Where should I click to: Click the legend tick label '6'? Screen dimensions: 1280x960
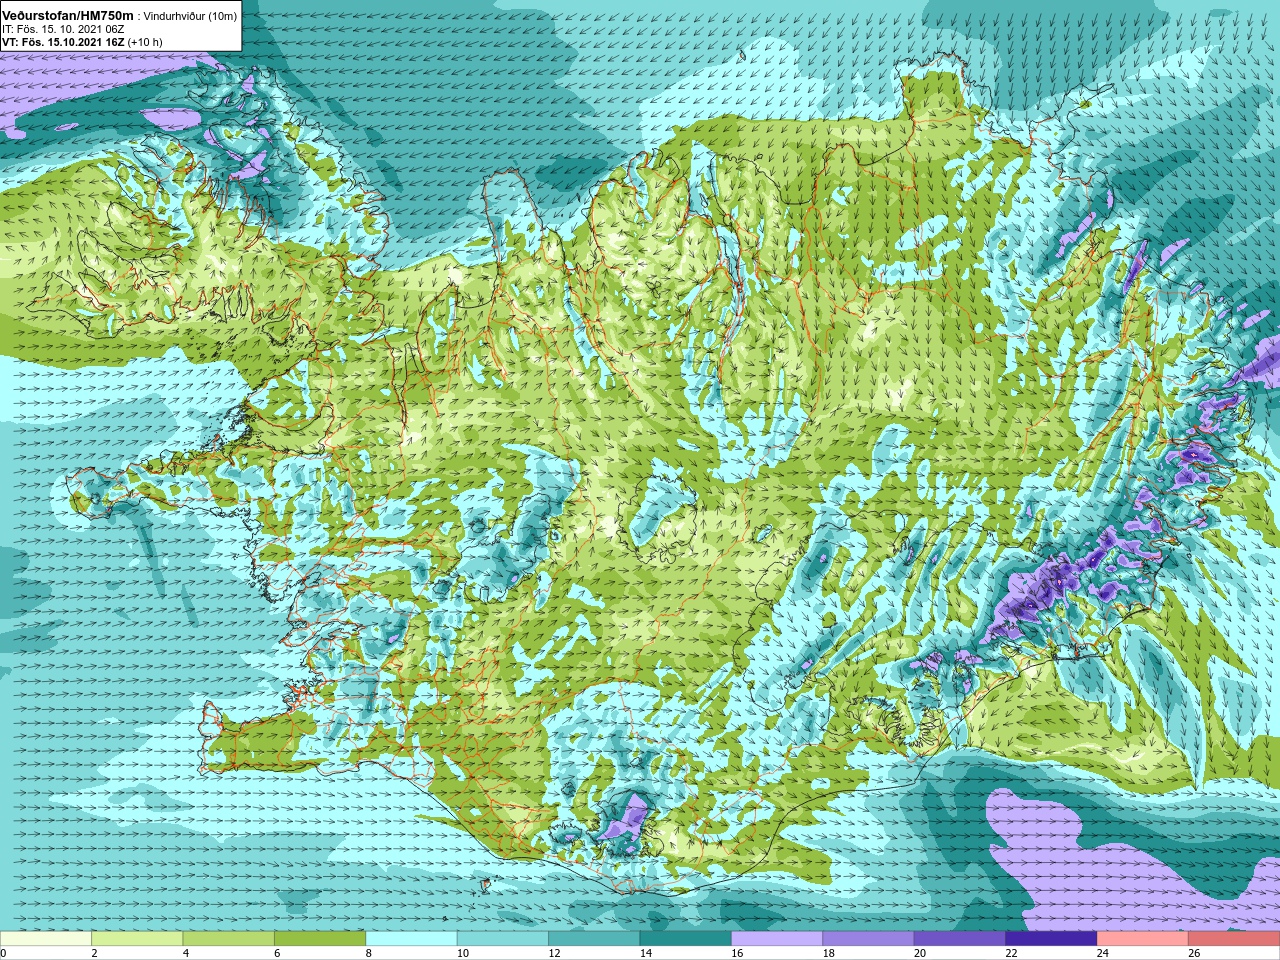(x=277, y=953)
